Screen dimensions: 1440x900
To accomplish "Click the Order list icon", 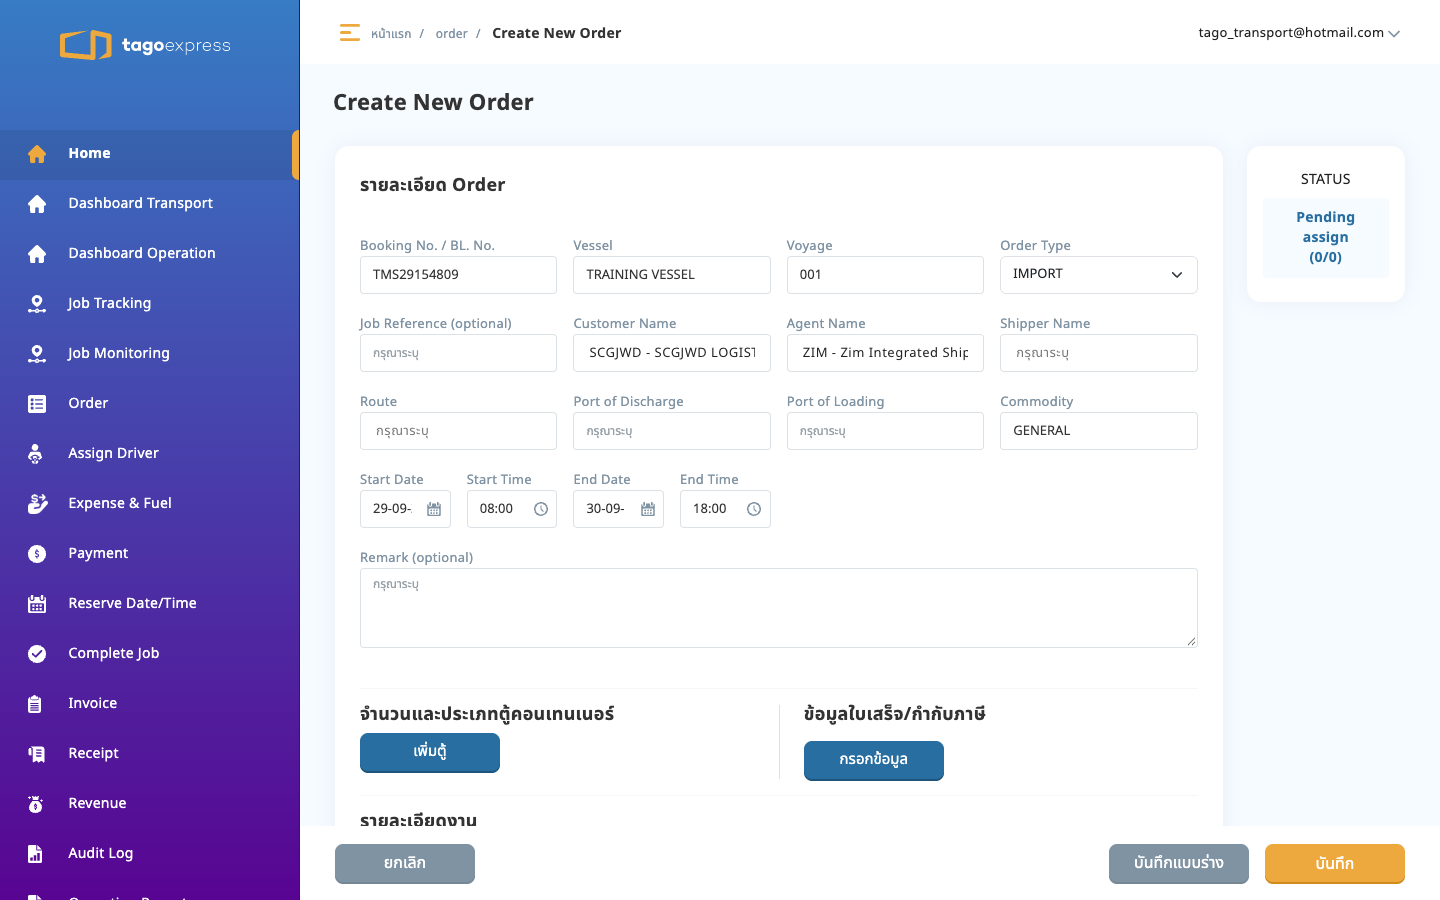I will tap(37, 404).
